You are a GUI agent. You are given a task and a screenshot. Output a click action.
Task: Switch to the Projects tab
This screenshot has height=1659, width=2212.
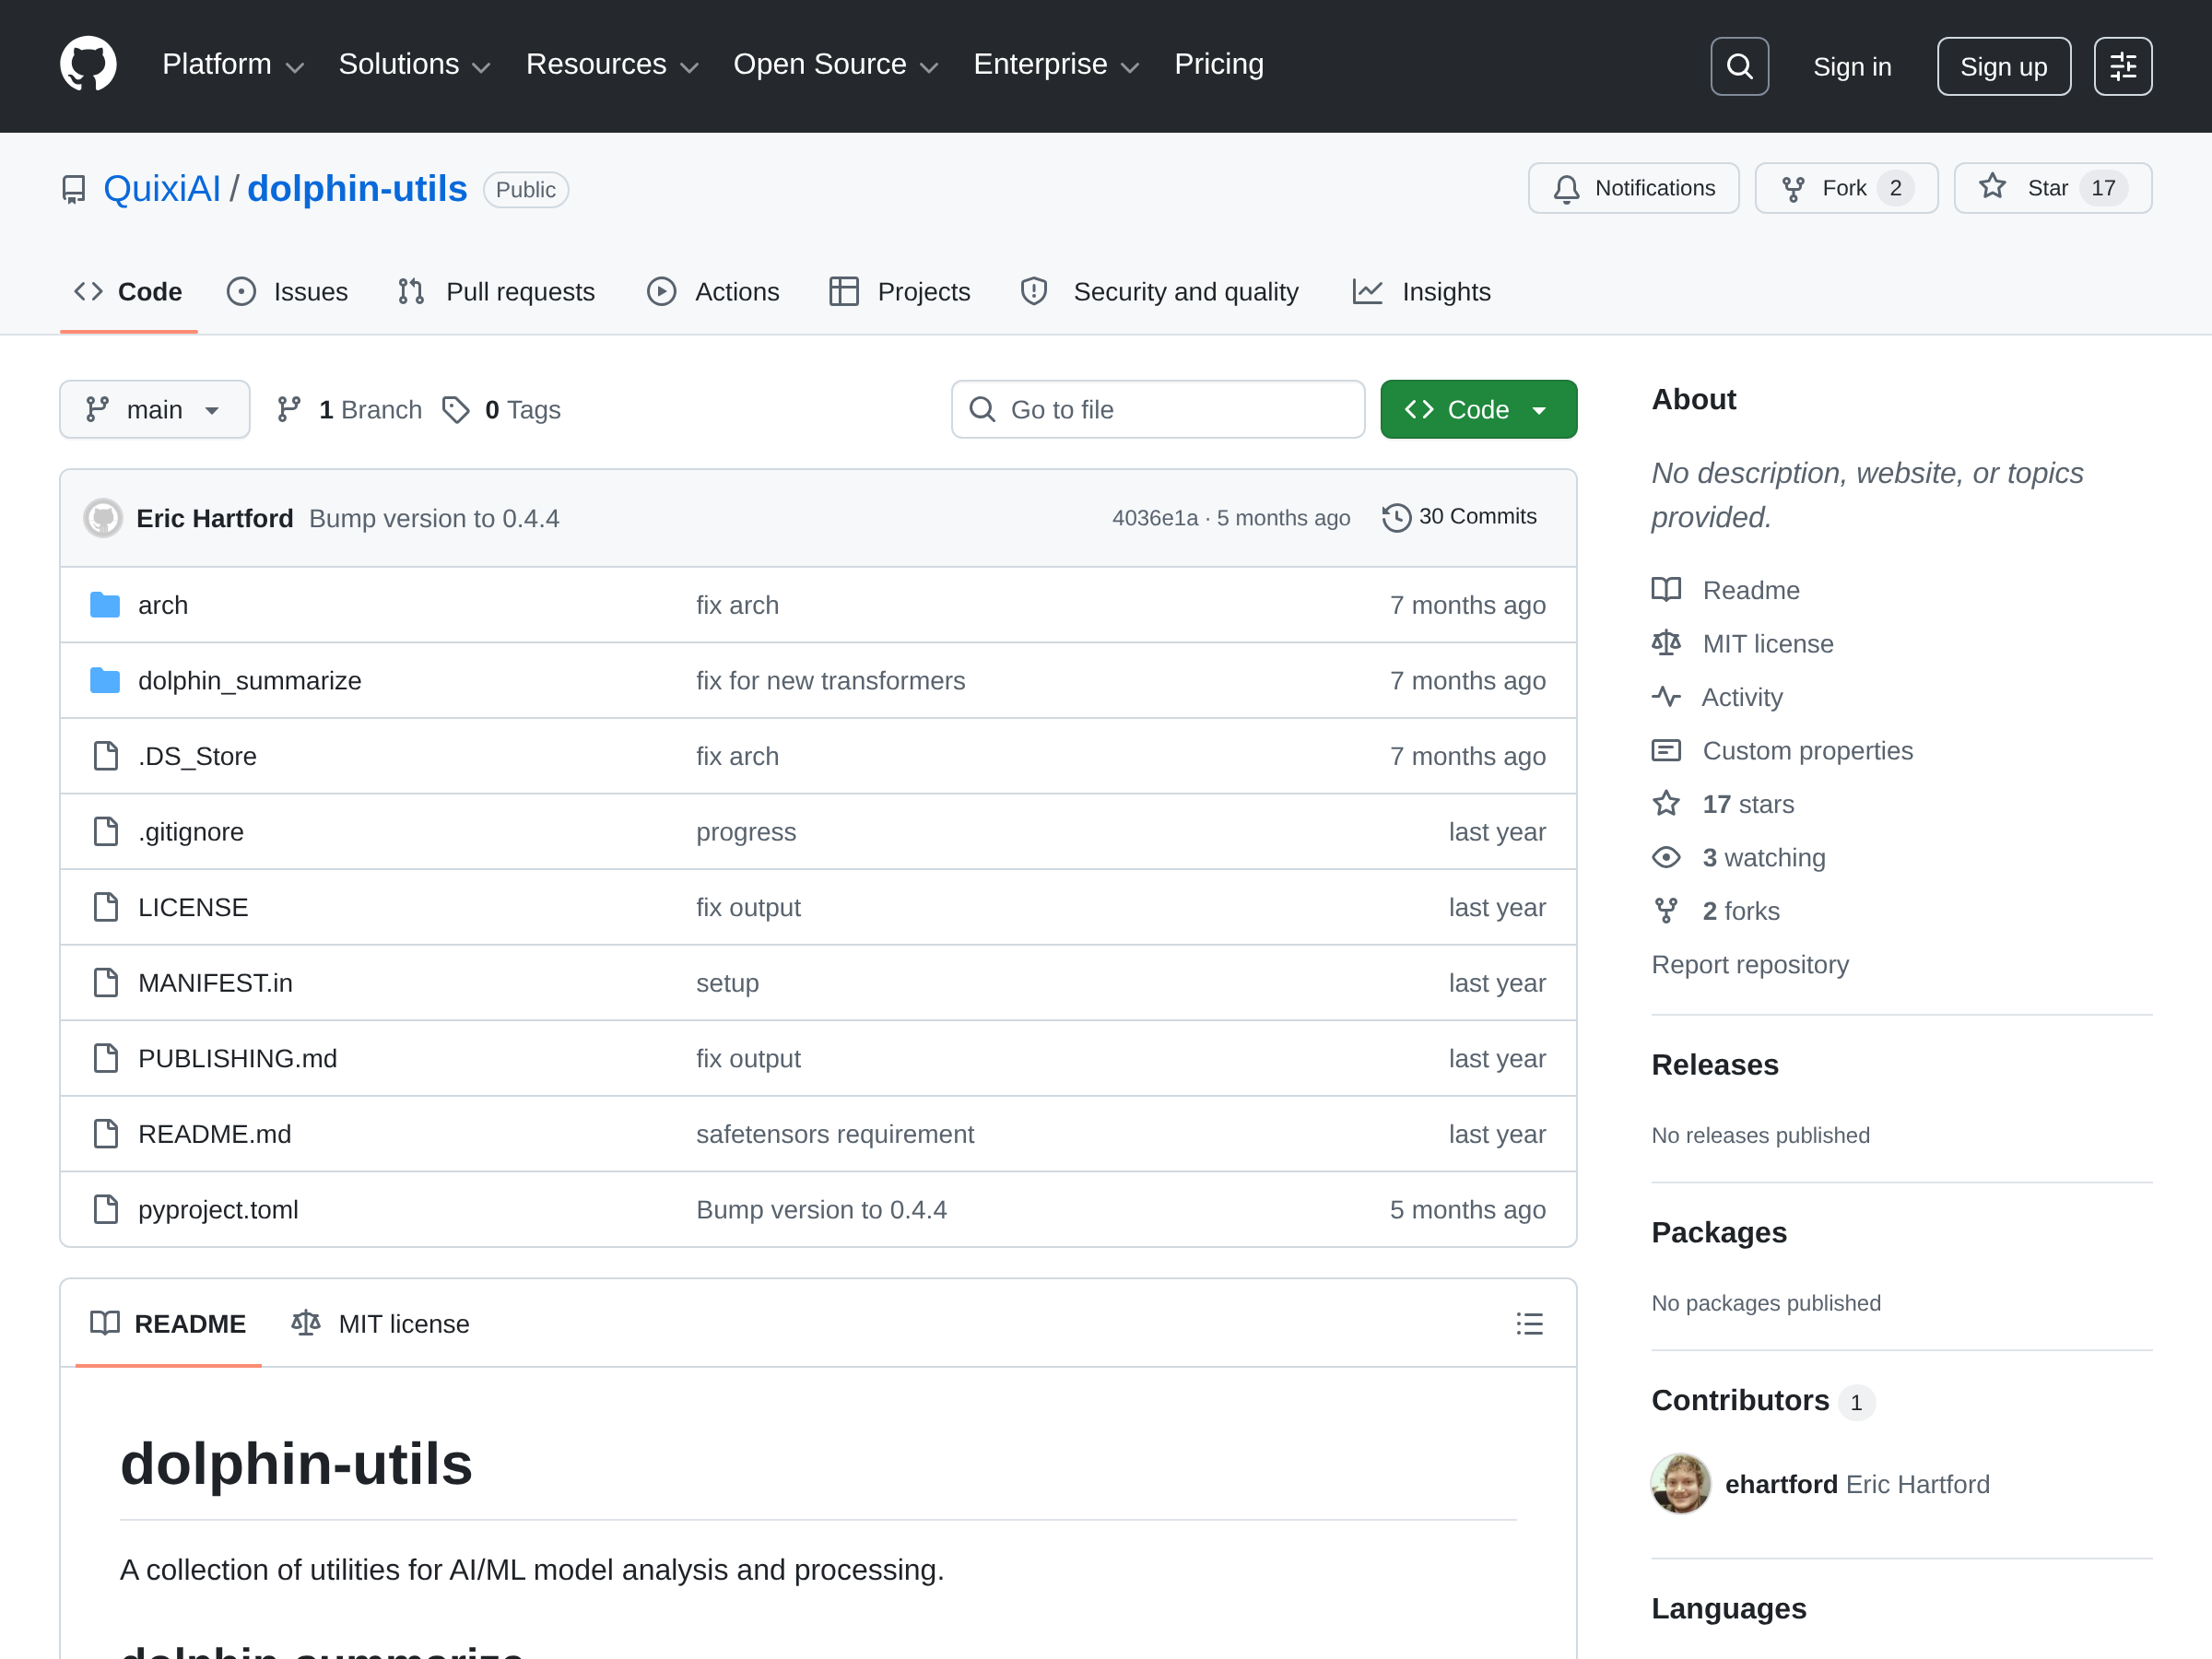[x=900, y=292]
